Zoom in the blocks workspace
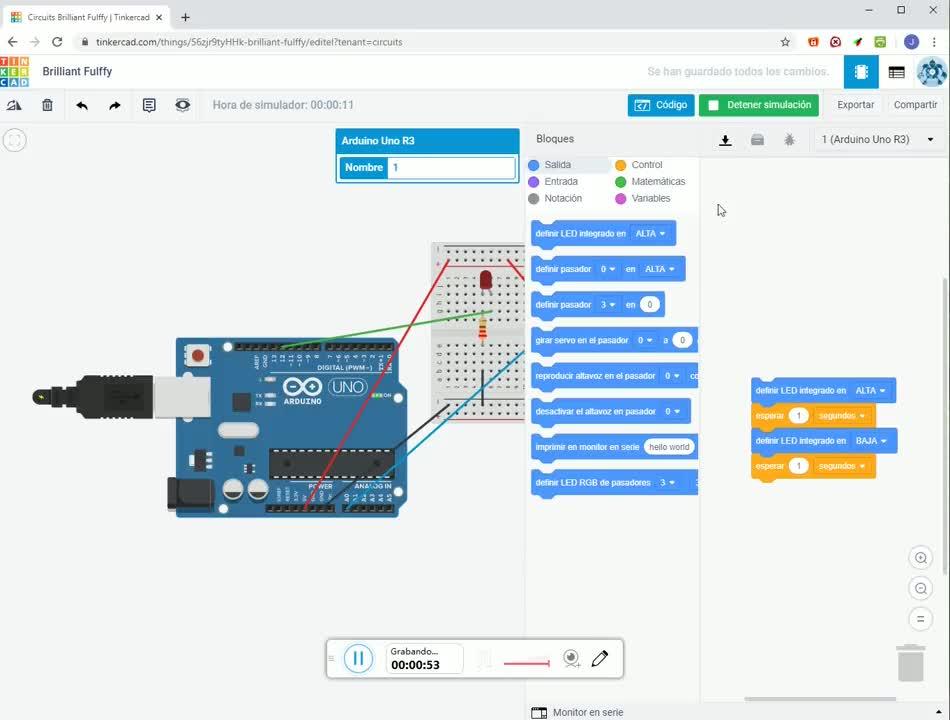Image resolution: width=950 pixels, height=720 pixels. pyautogui.click(x=921, y=558)
